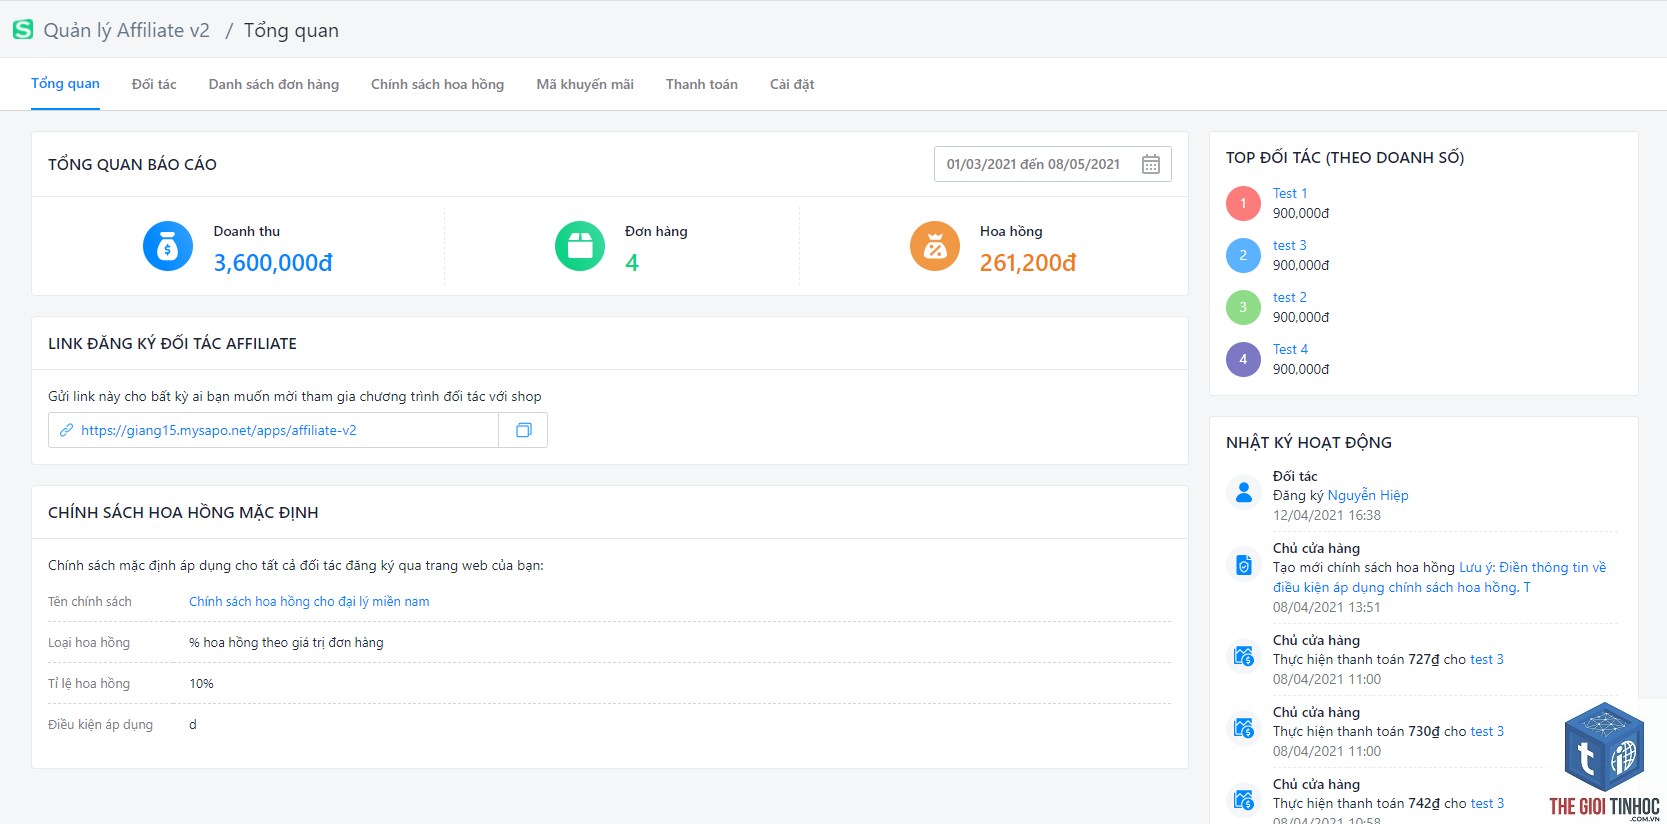Open top partner Test 1 link
The height and width of the screenshot is (824, 1667).
click(x=1290, y=193)
